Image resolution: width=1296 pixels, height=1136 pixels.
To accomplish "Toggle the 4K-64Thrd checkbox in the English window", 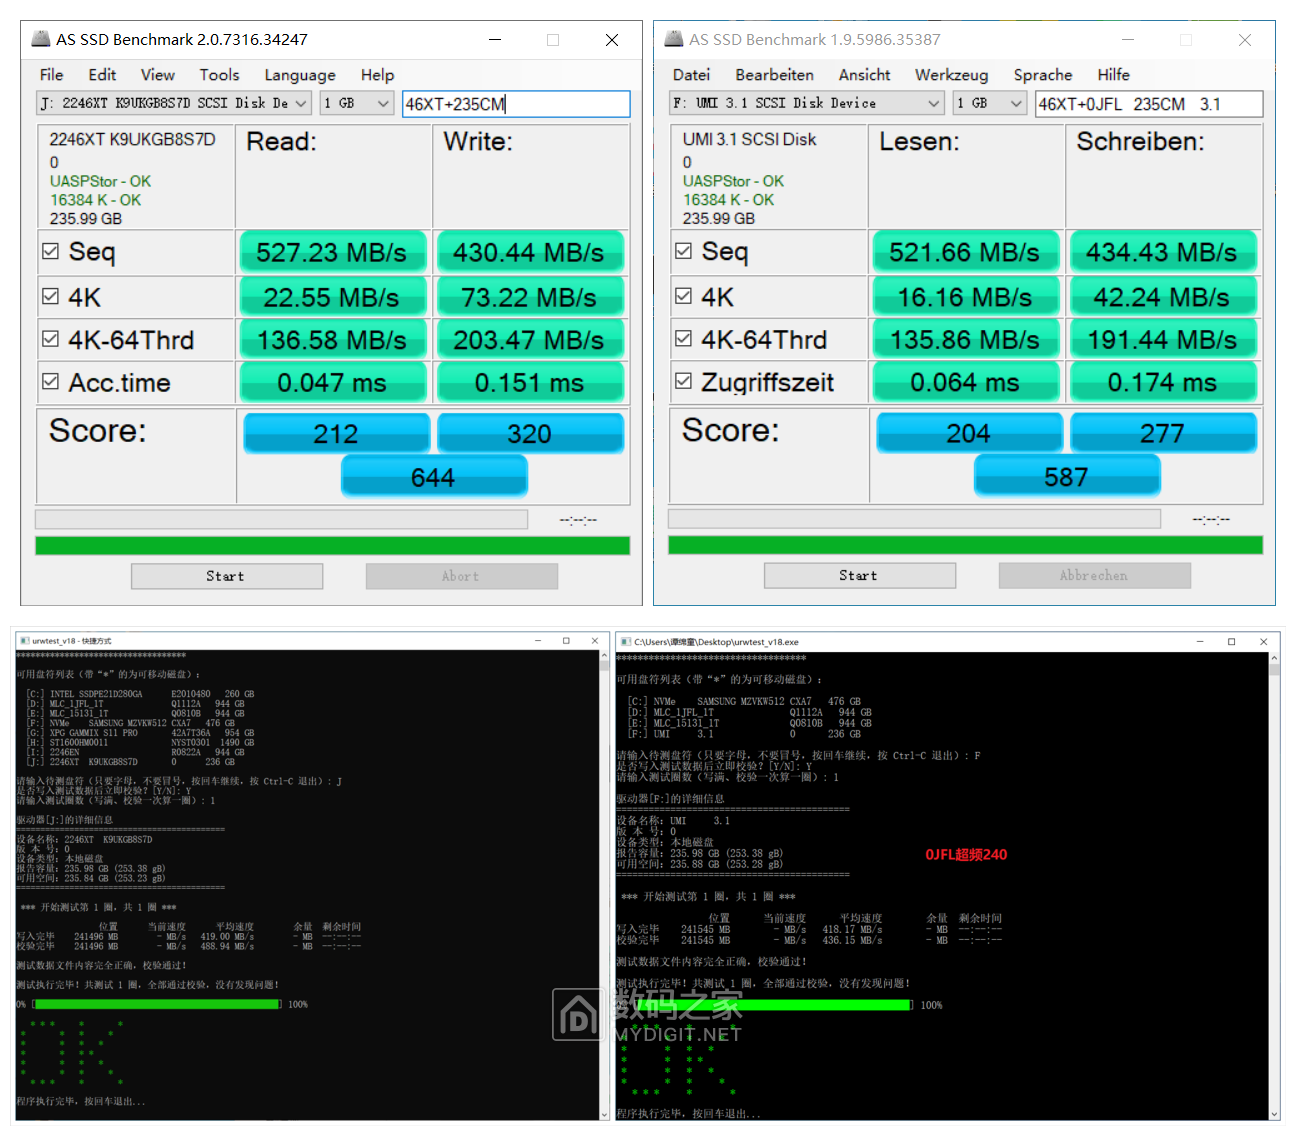I will tap(51, 339).
